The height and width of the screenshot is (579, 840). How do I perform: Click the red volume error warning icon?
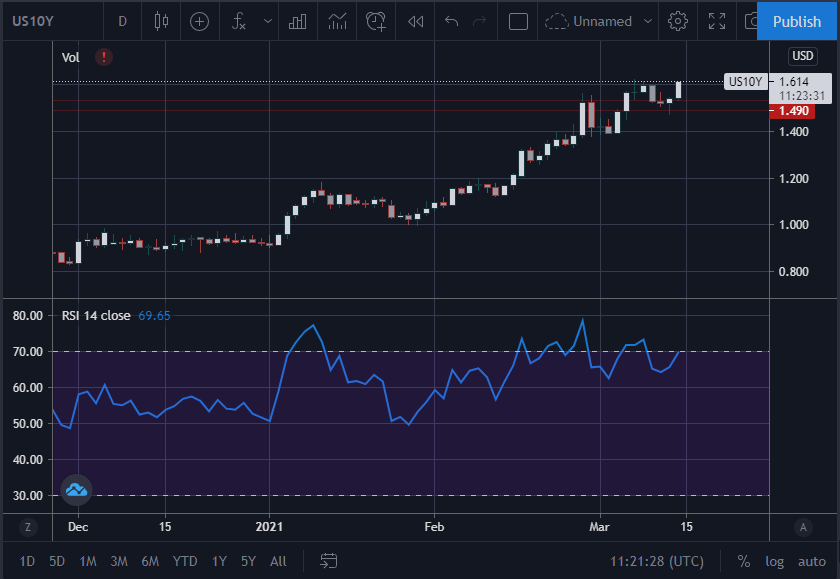[104, 57]
